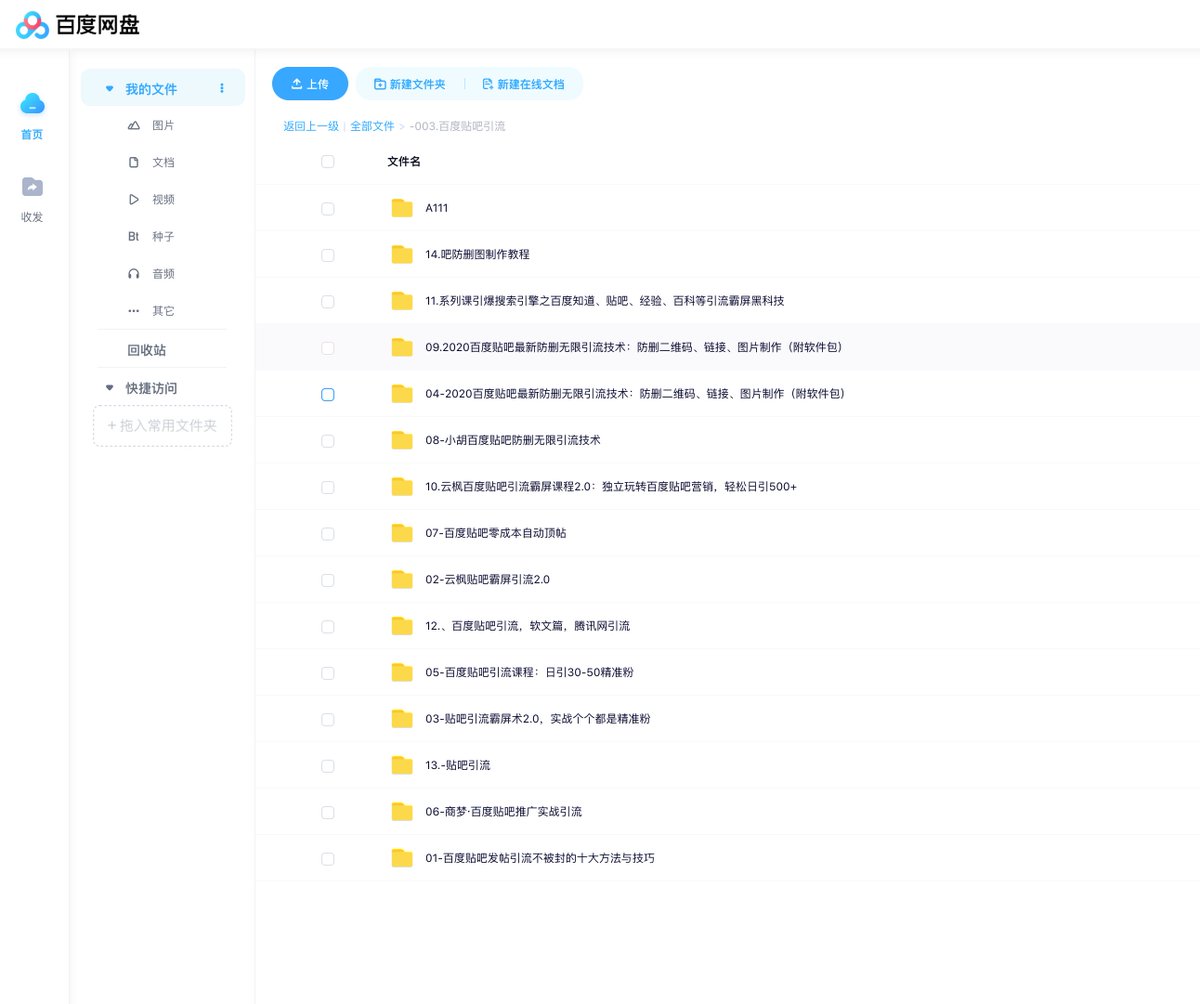Click the folder icon for A111
This screenshot has height=1004, width=1200.
coord(402,208)
